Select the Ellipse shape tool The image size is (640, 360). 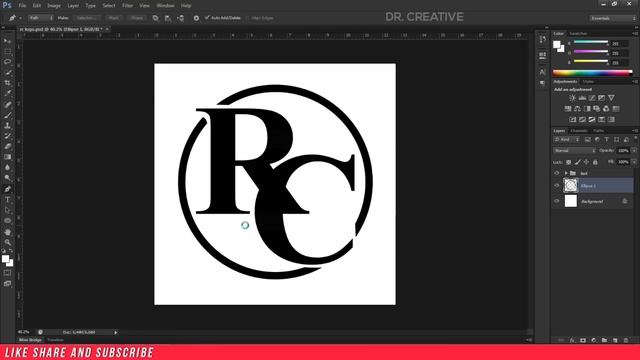pyautogui.click(x=7, y=221)
